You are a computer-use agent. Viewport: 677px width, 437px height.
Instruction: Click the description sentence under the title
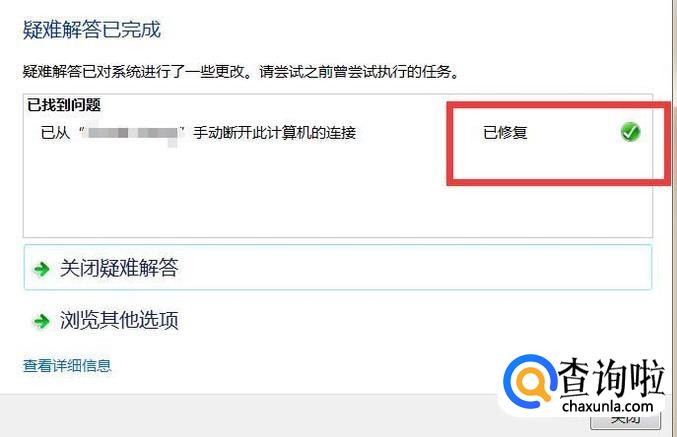coord(241,72)
